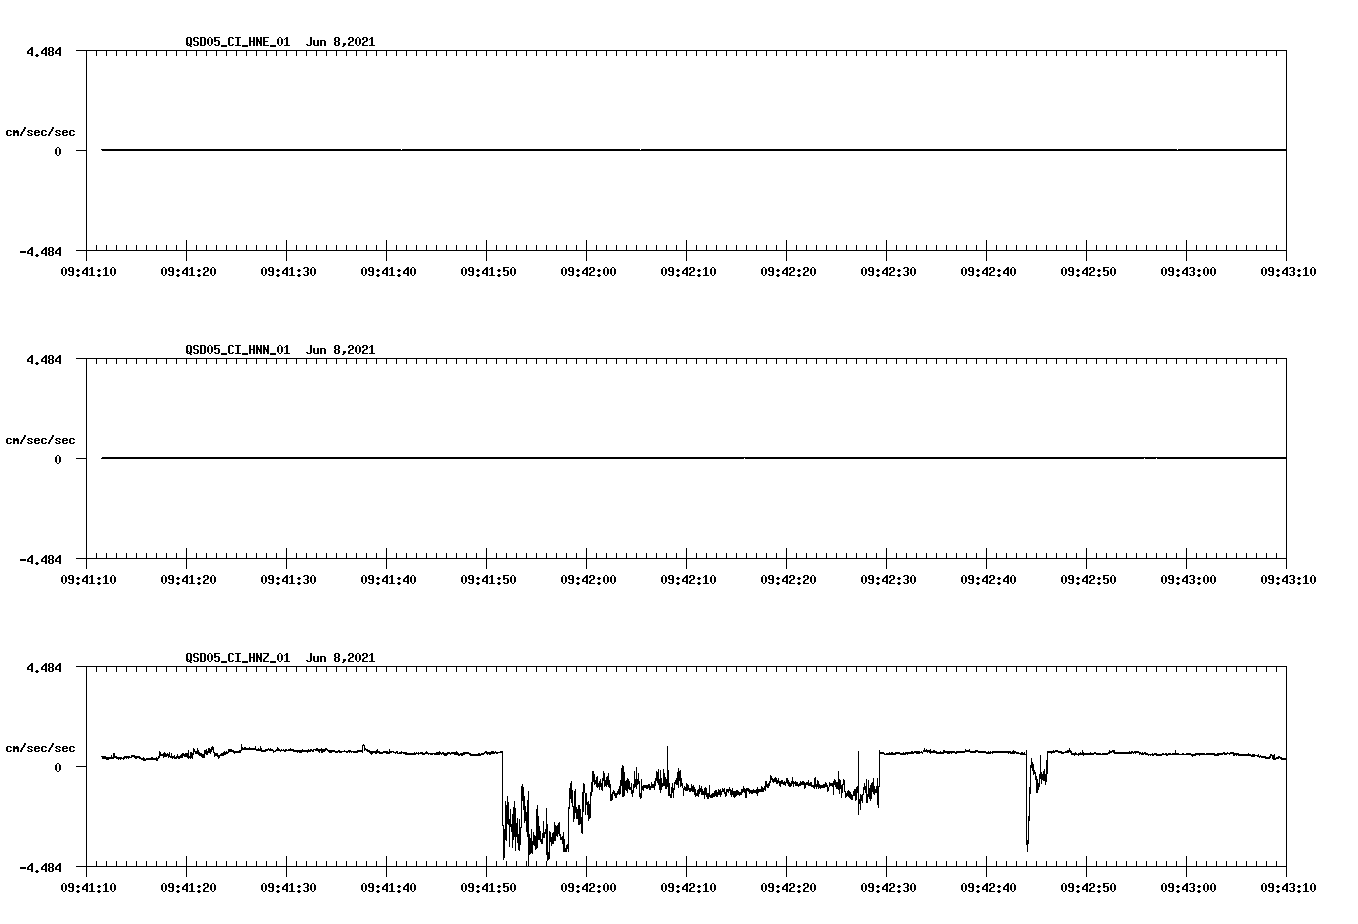1358x924 pixels.
Task: Select the -4.484 axis value on HNE plot
Action: click(40, 251)
